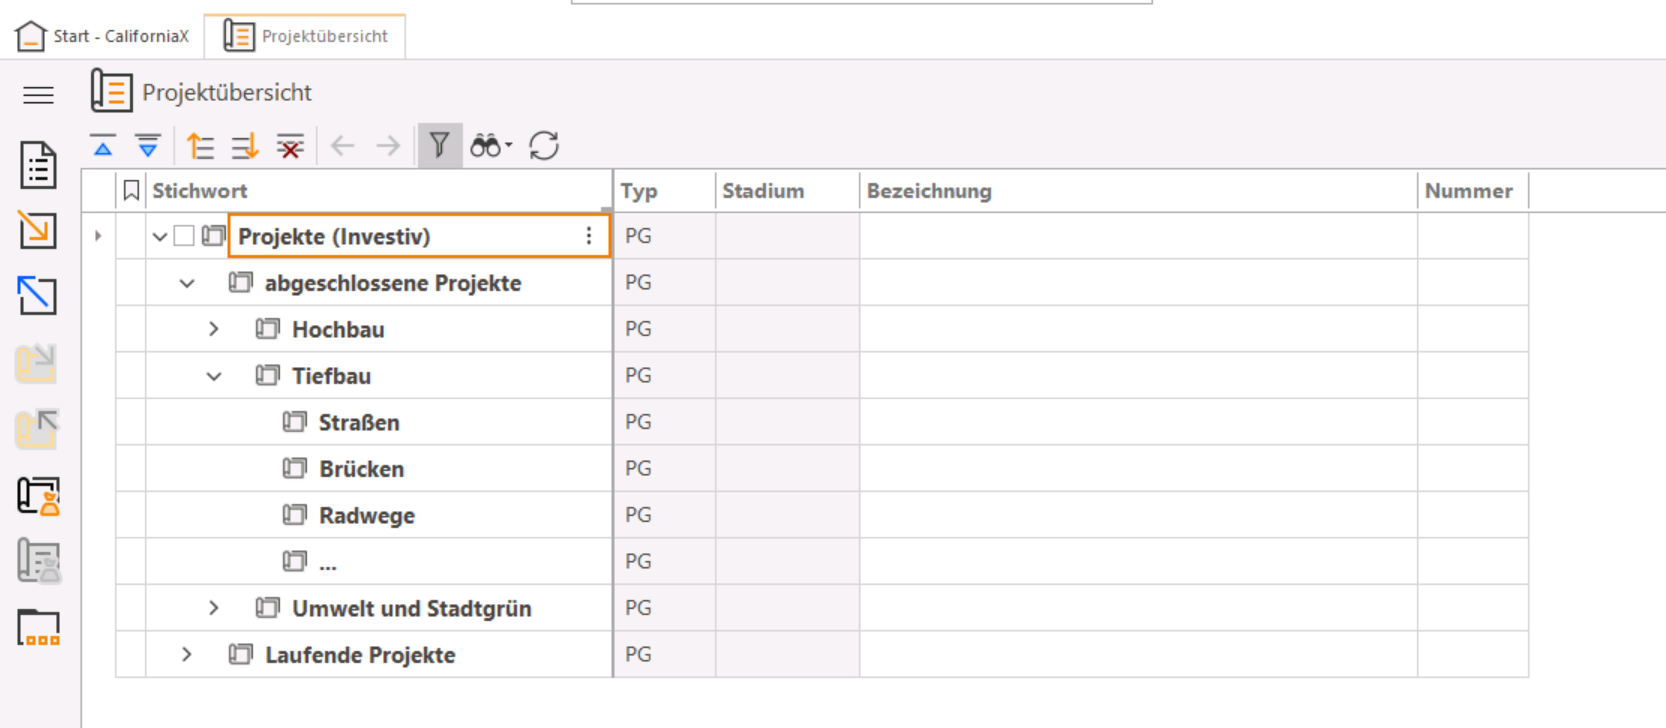Click the row indicator arrow at first row
Viewport: 1666px width, 728px height.
[98, 236]
